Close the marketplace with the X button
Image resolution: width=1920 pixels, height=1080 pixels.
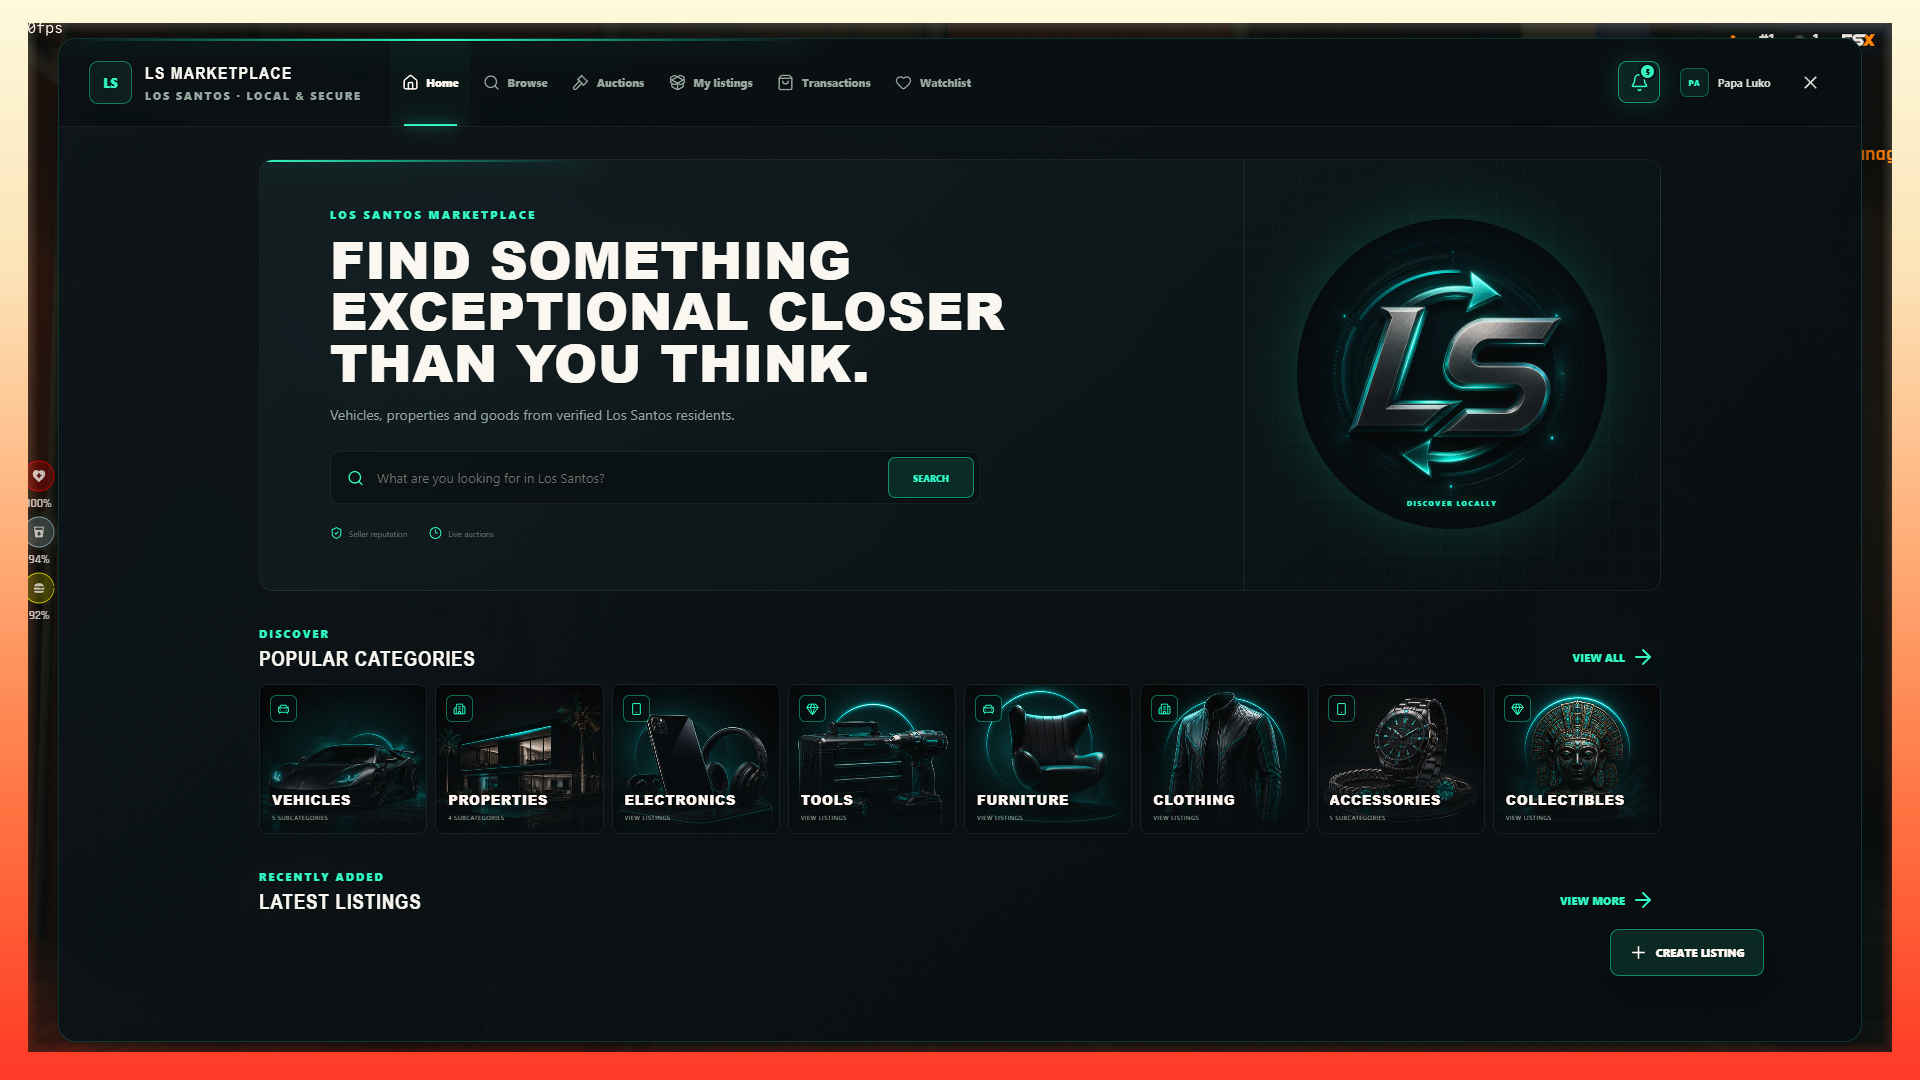coord(1810,83)
